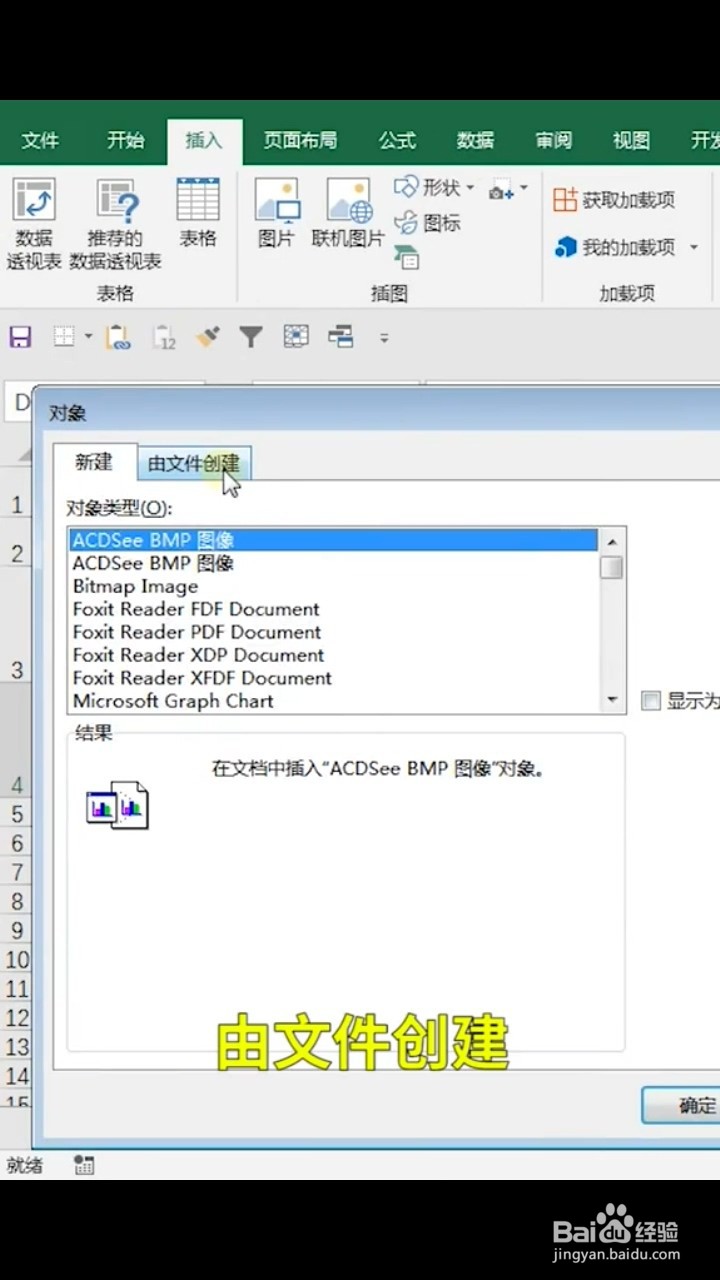Switch to the 开始 (Home) tab
This screenshot has width=720, height=1280.
(125, 141)
